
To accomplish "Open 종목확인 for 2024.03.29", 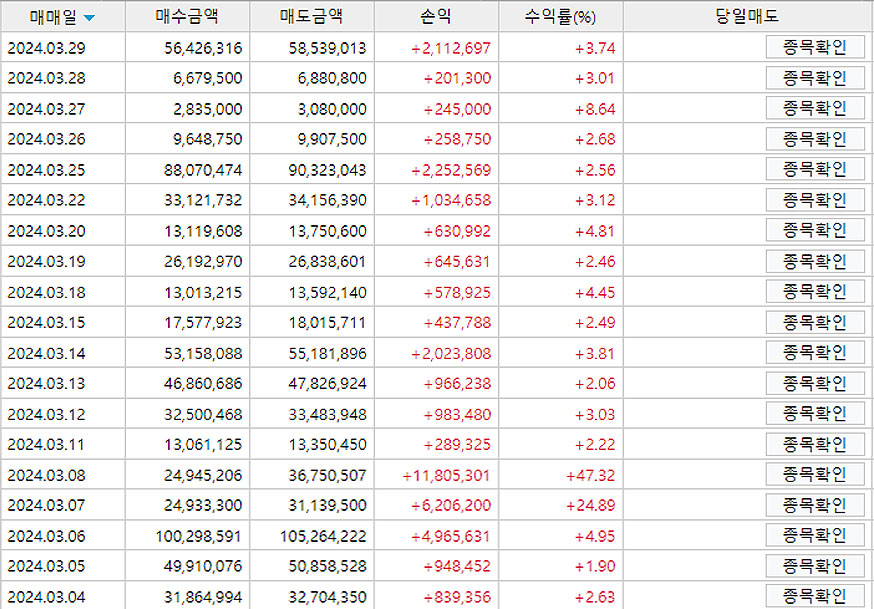I will point(815,47).
